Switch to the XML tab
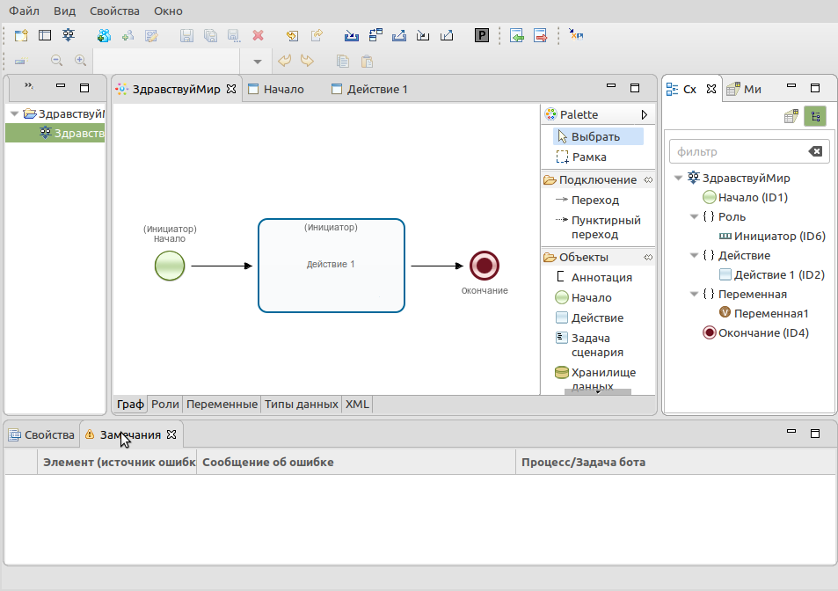 [357, 405]
